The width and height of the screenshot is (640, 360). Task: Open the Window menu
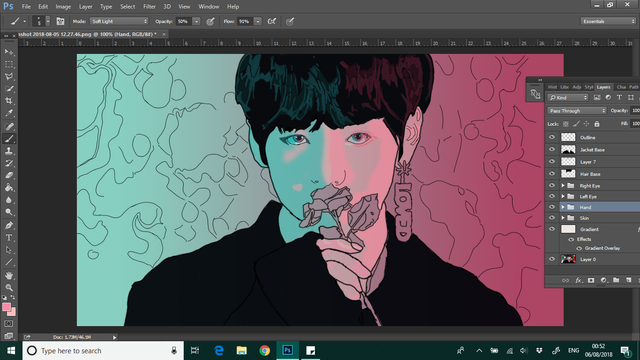209,7
